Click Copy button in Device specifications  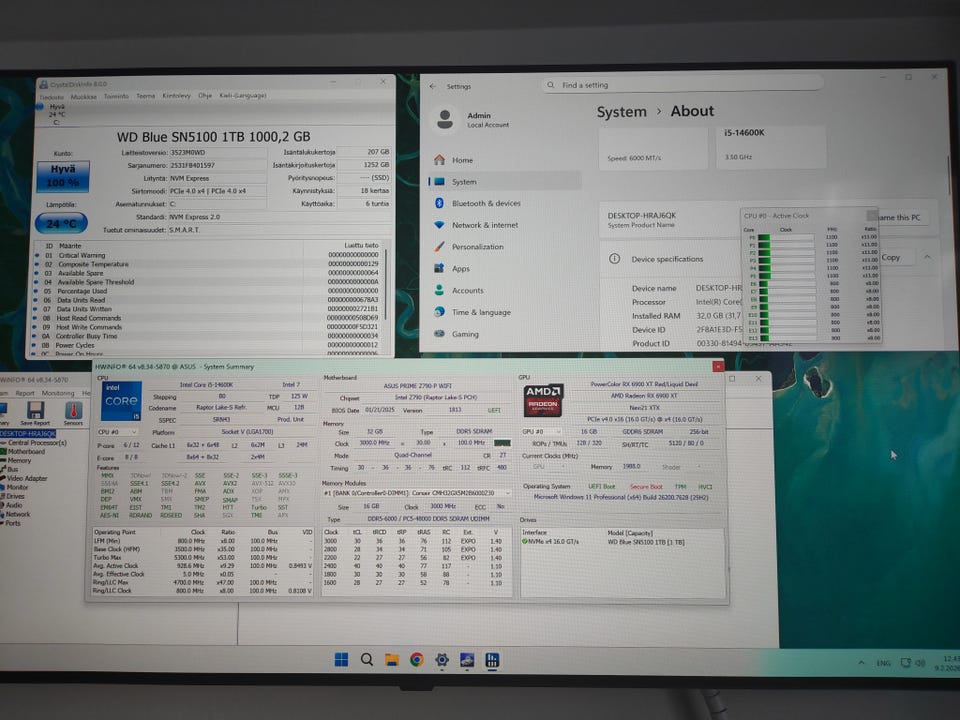coord(896,257)
